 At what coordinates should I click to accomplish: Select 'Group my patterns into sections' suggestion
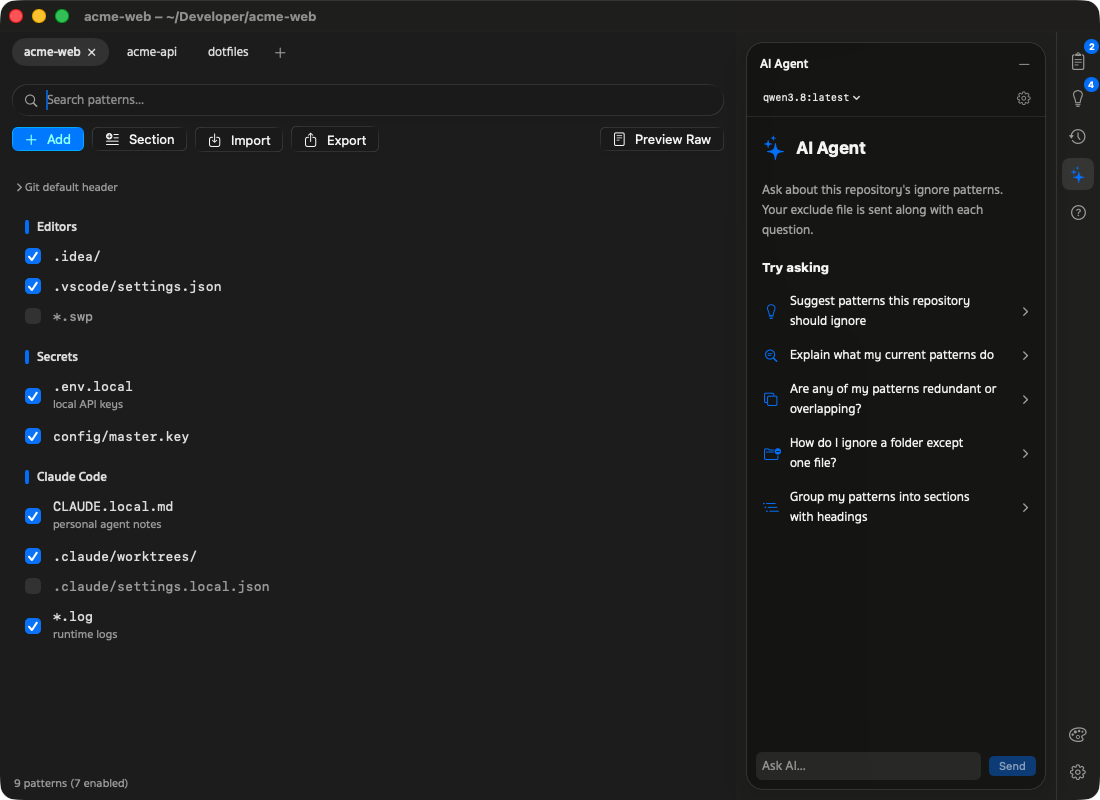(897, 507)
